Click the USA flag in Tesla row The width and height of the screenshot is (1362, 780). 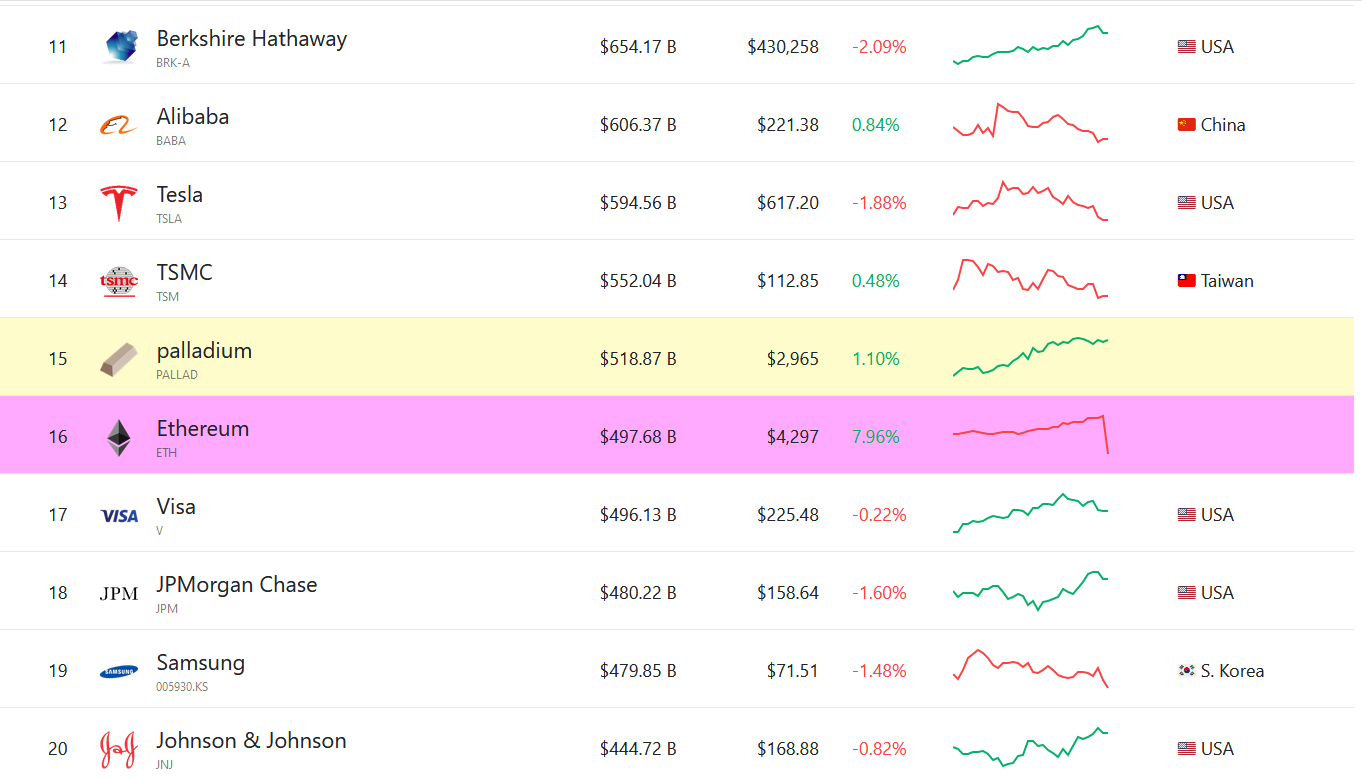pos(1187,202)
